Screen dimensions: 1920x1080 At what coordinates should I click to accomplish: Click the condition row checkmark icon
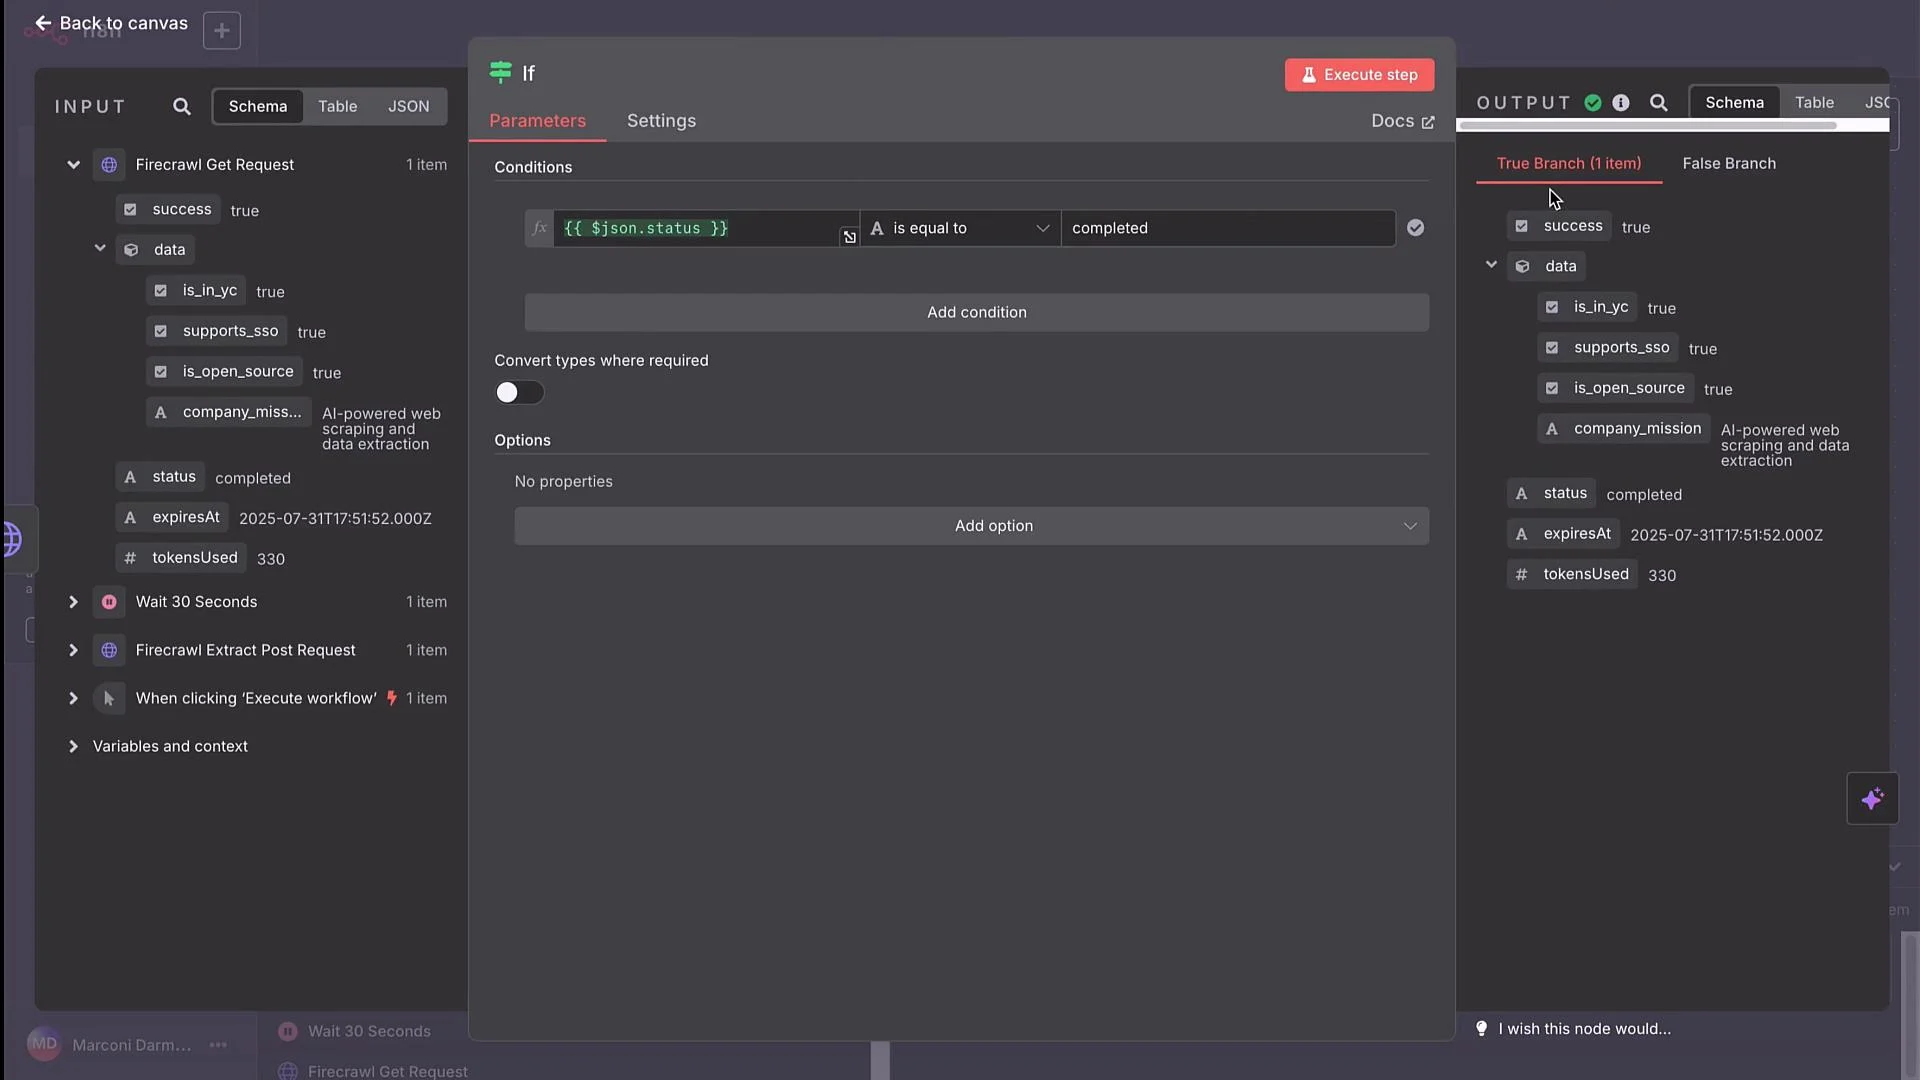1415,228
